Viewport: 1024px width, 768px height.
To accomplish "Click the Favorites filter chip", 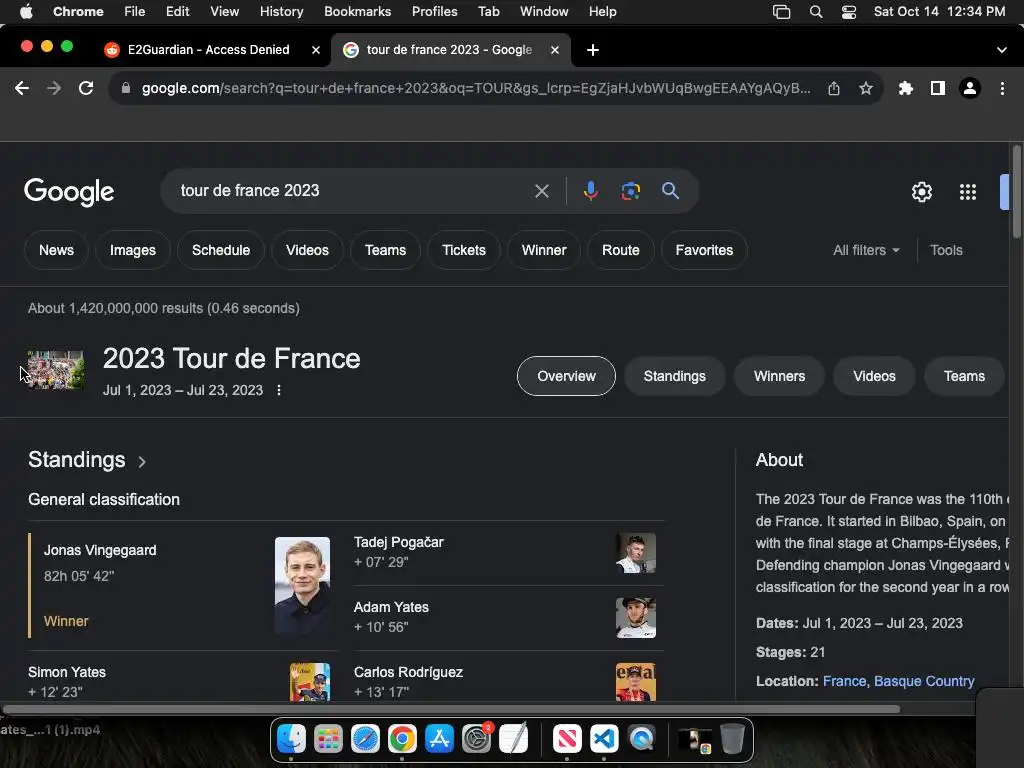I will (704, 250).
